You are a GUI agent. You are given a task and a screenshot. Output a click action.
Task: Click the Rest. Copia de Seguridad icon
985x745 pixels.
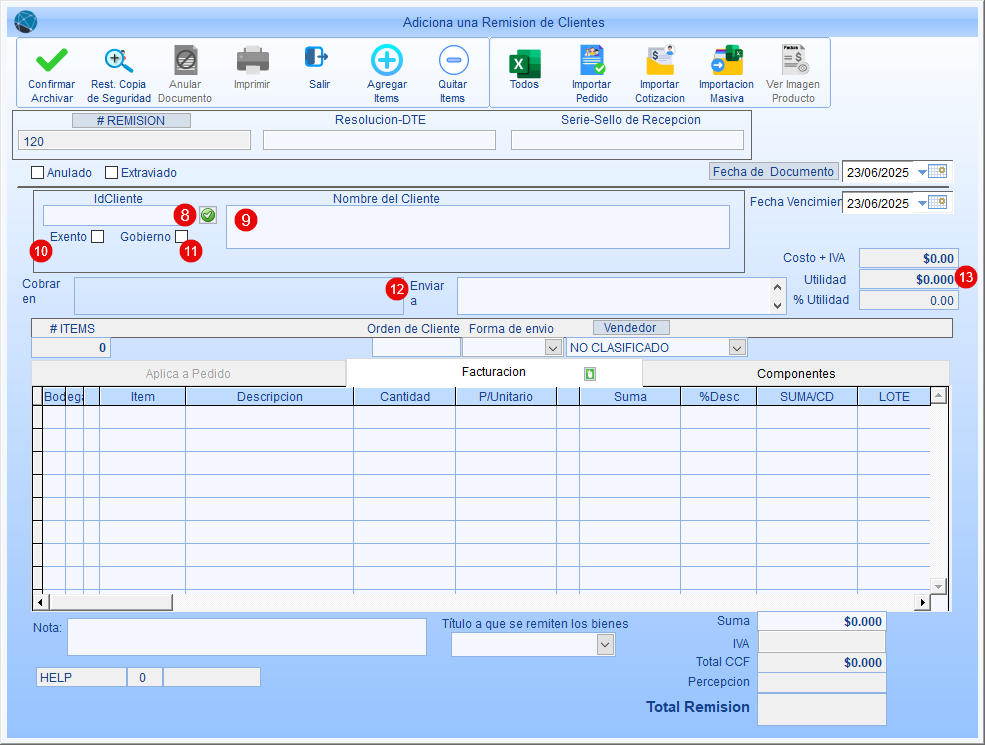pyautogui.click(x=119, y=60)
